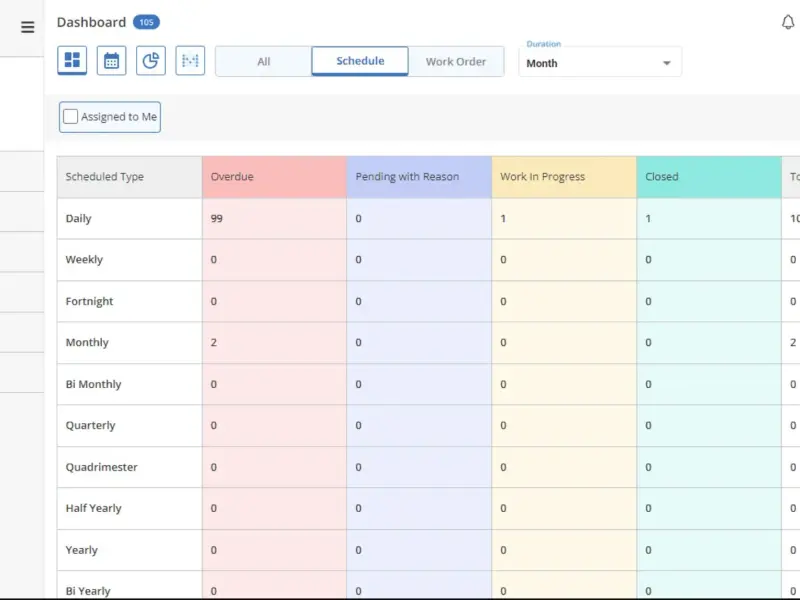The image size is (800, 600).
Task: Switch to the All tab
Action: click(263, 61)
